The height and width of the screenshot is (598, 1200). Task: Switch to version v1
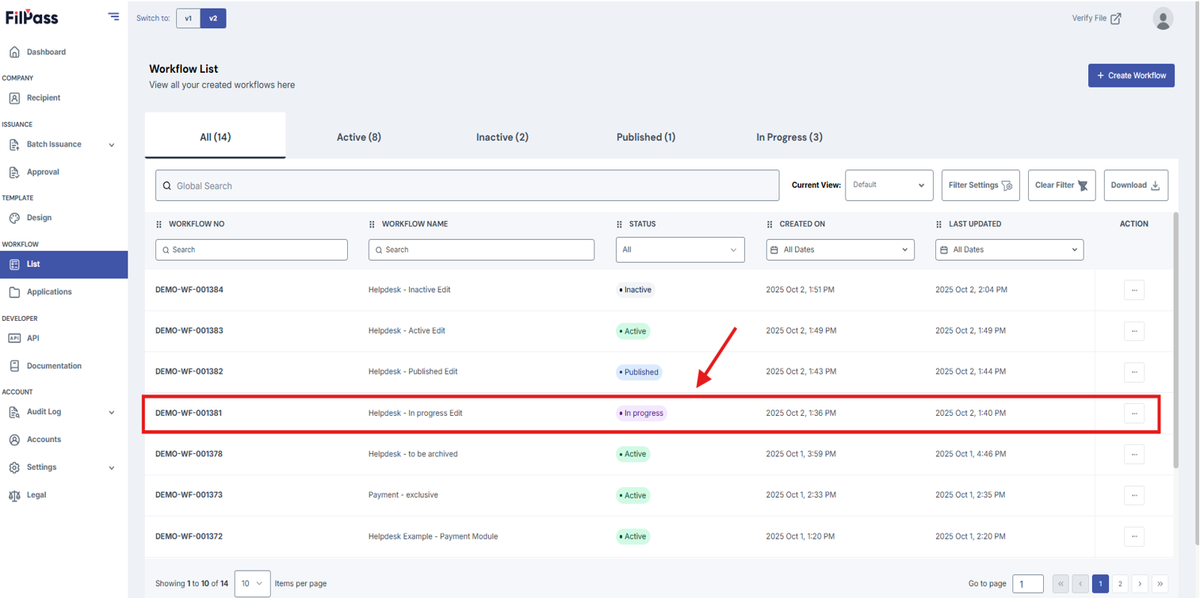(x=188, y=18)
